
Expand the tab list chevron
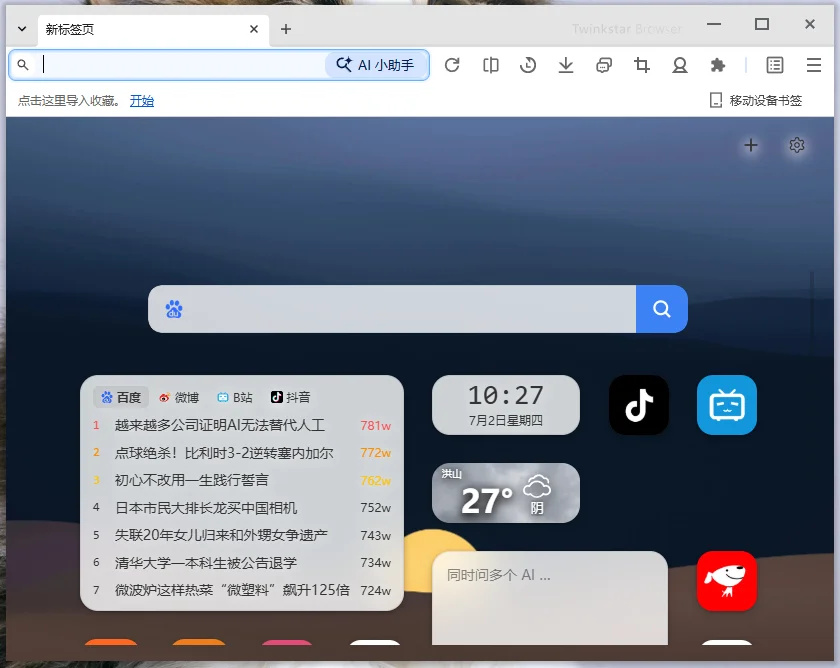pyautogui.click(x=22, y=29)
